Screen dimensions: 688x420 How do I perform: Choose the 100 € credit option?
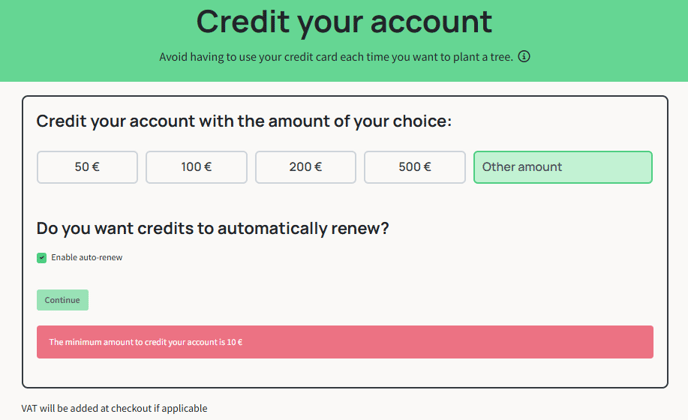point(197,167)
